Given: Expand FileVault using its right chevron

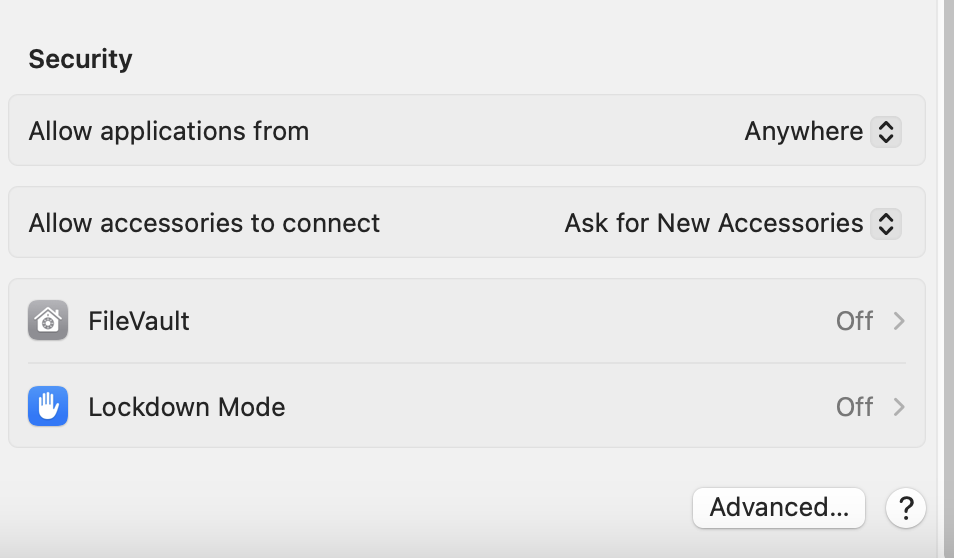Looking at the screenshot, I should pyautogui.click(x=899, y=321).
